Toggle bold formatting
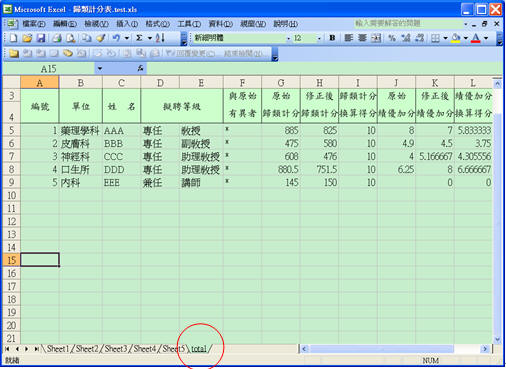 coord(332,38)
